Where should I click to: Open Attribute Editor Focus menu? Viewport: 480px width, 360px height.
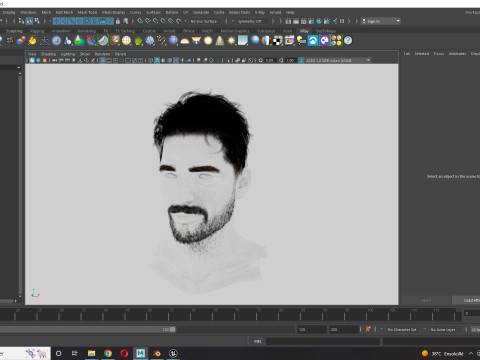(x=439, y=54)
